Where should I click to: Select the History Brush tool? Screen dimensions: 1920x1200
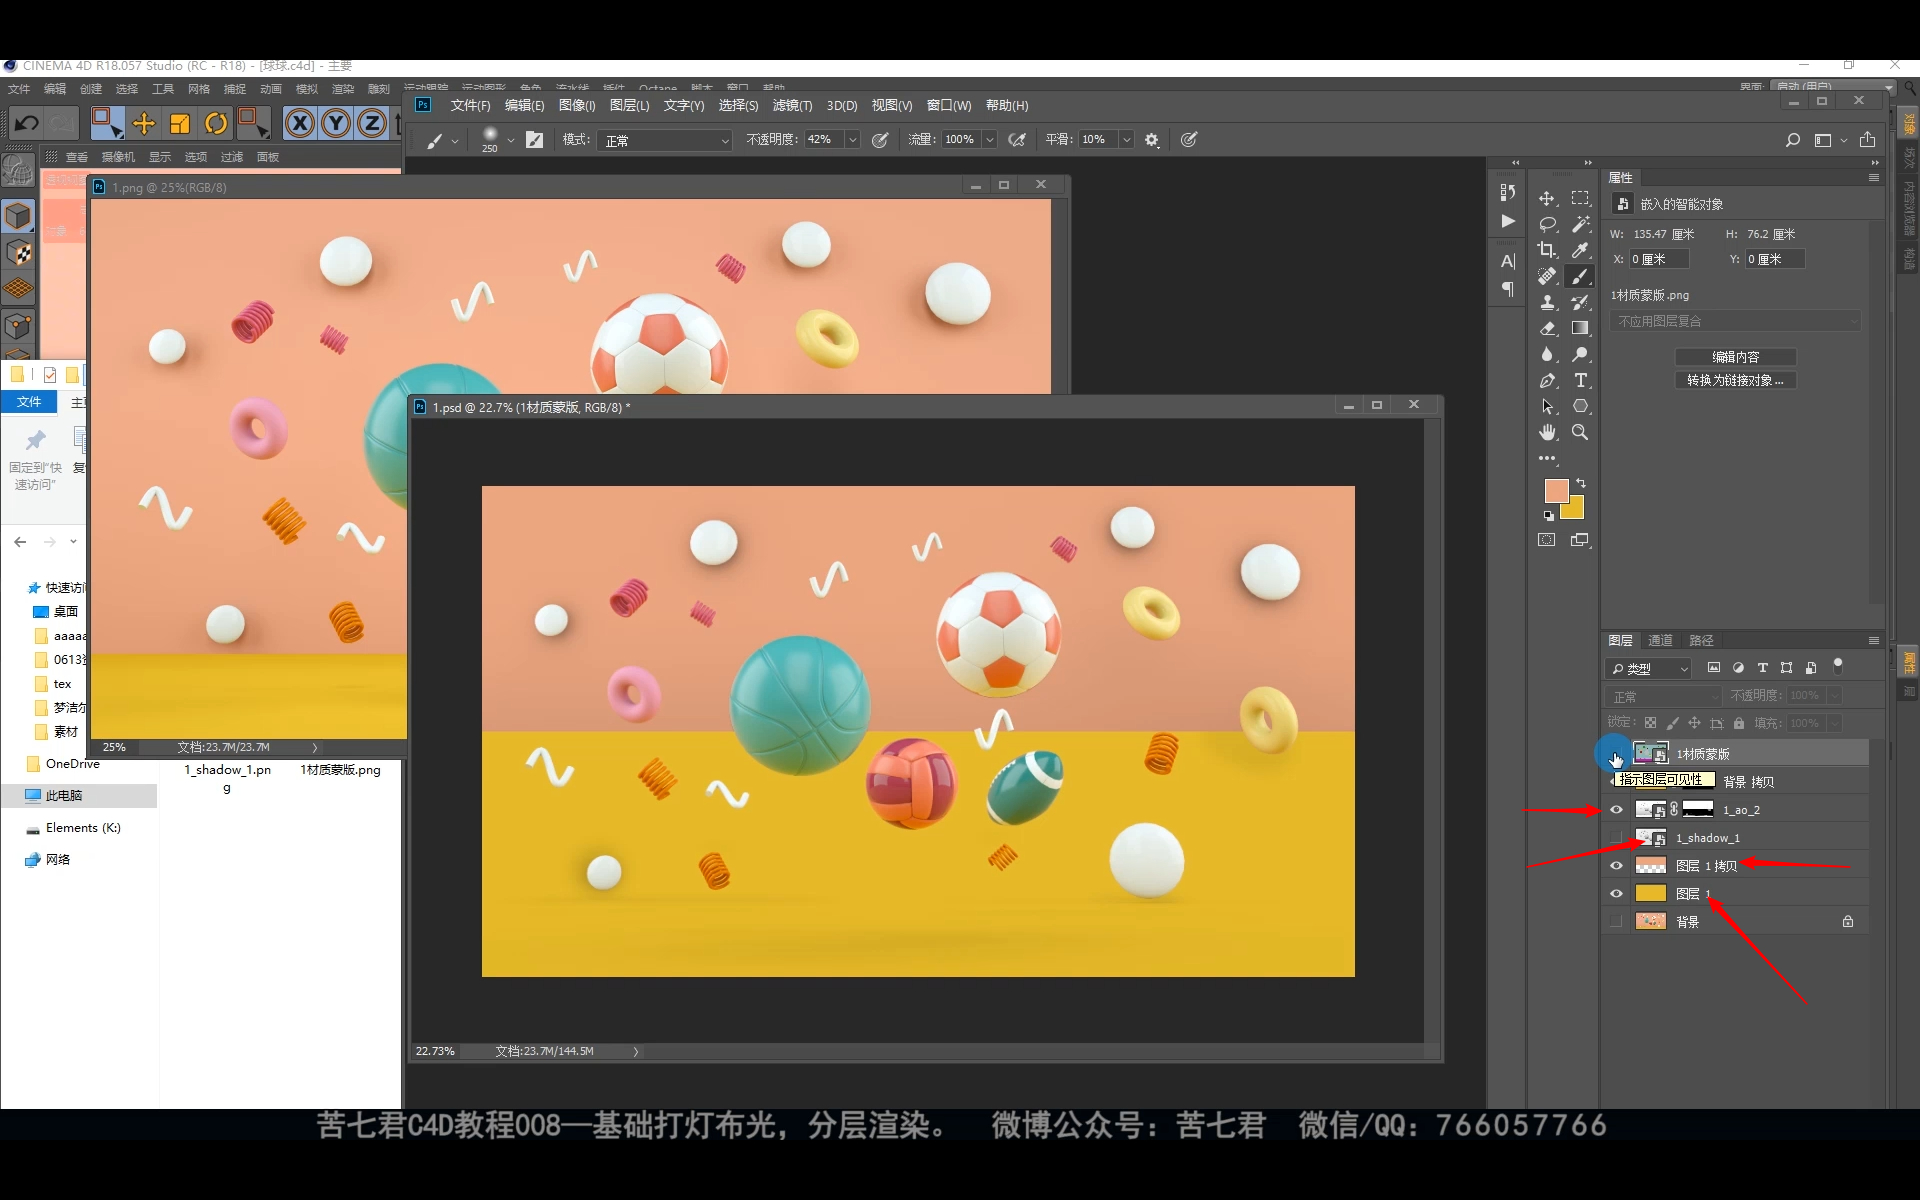tap(1580, 302)
